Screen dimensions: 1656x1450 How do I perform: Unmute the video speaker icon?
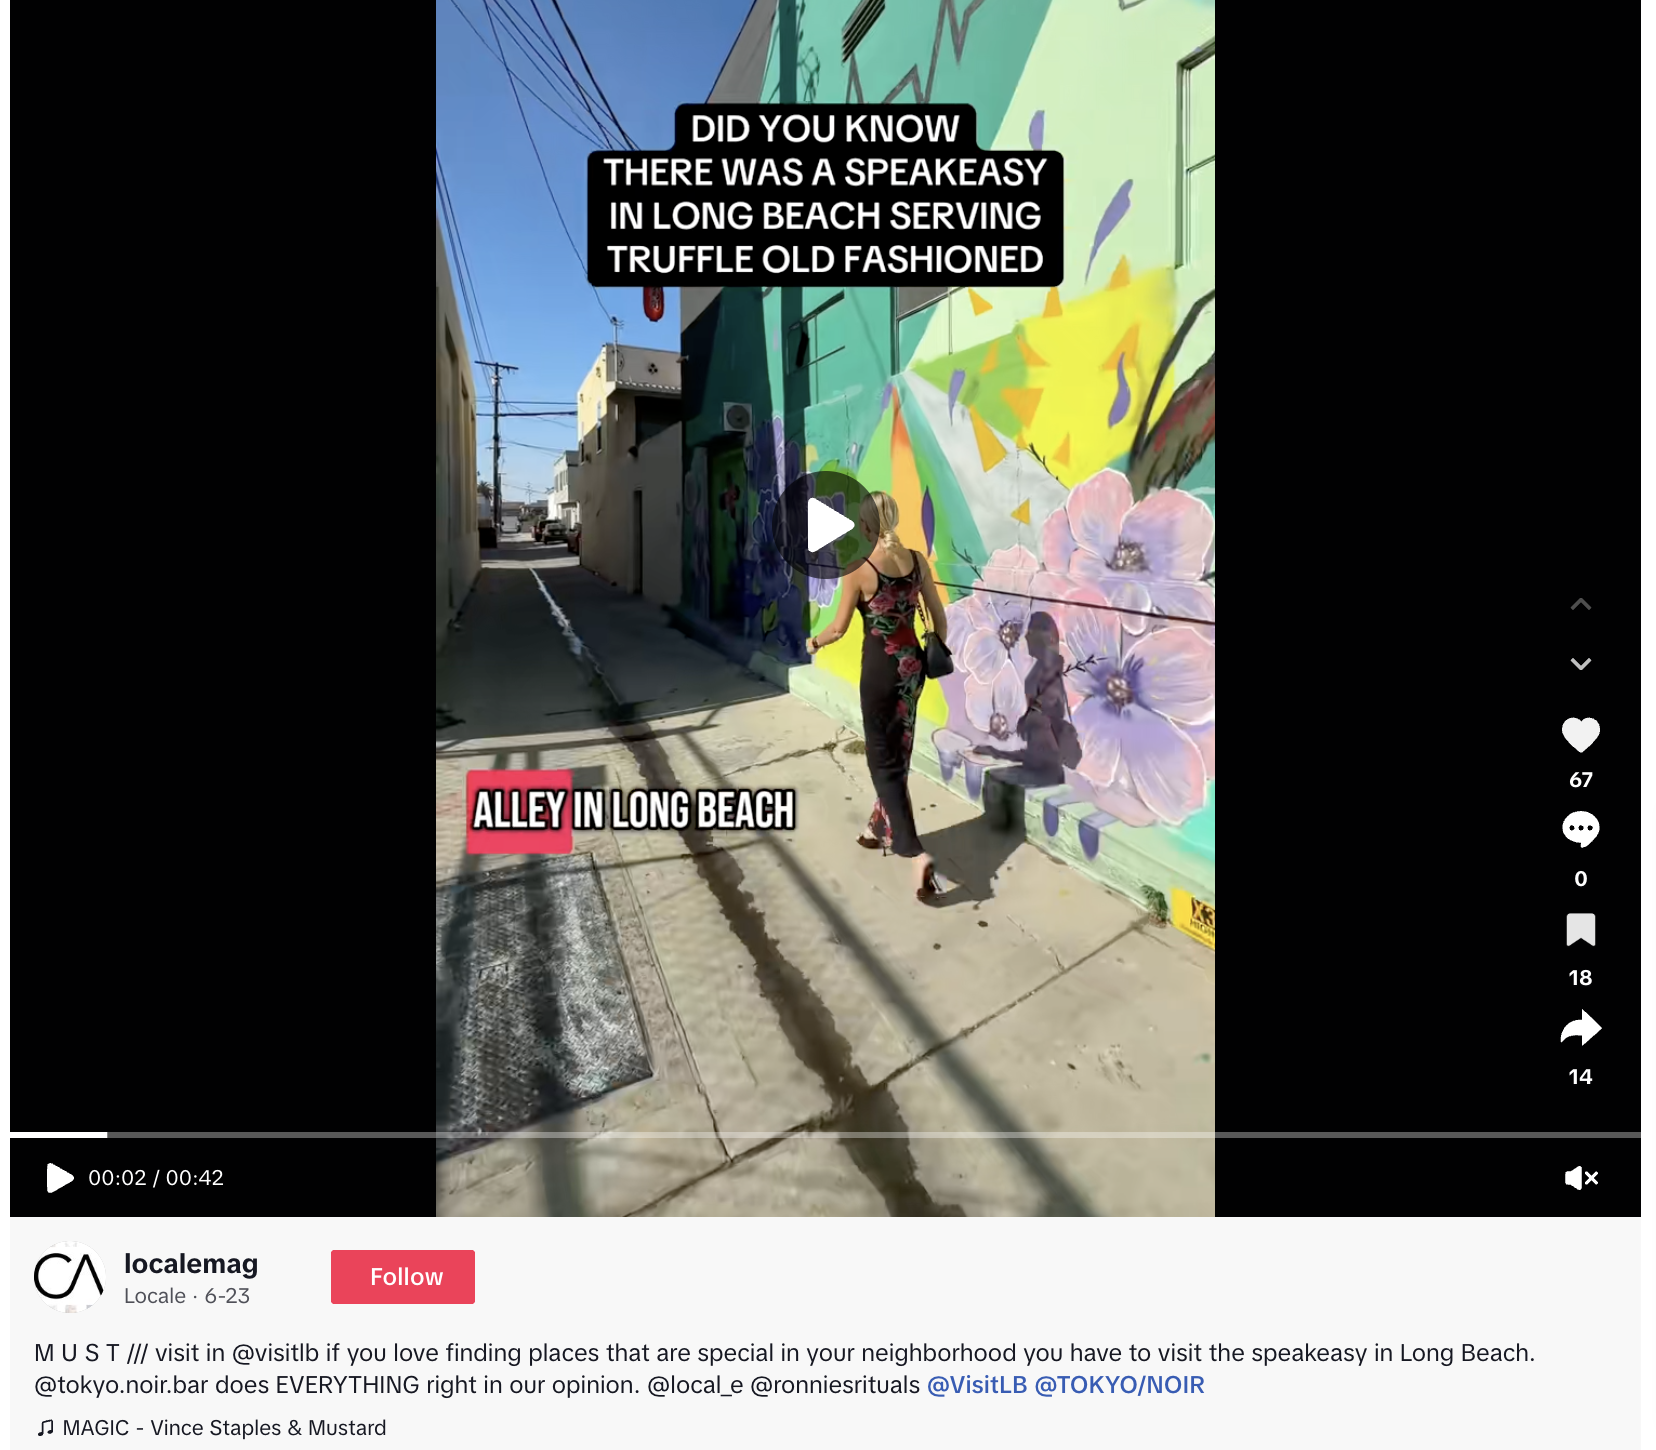click(1581, 1178)
